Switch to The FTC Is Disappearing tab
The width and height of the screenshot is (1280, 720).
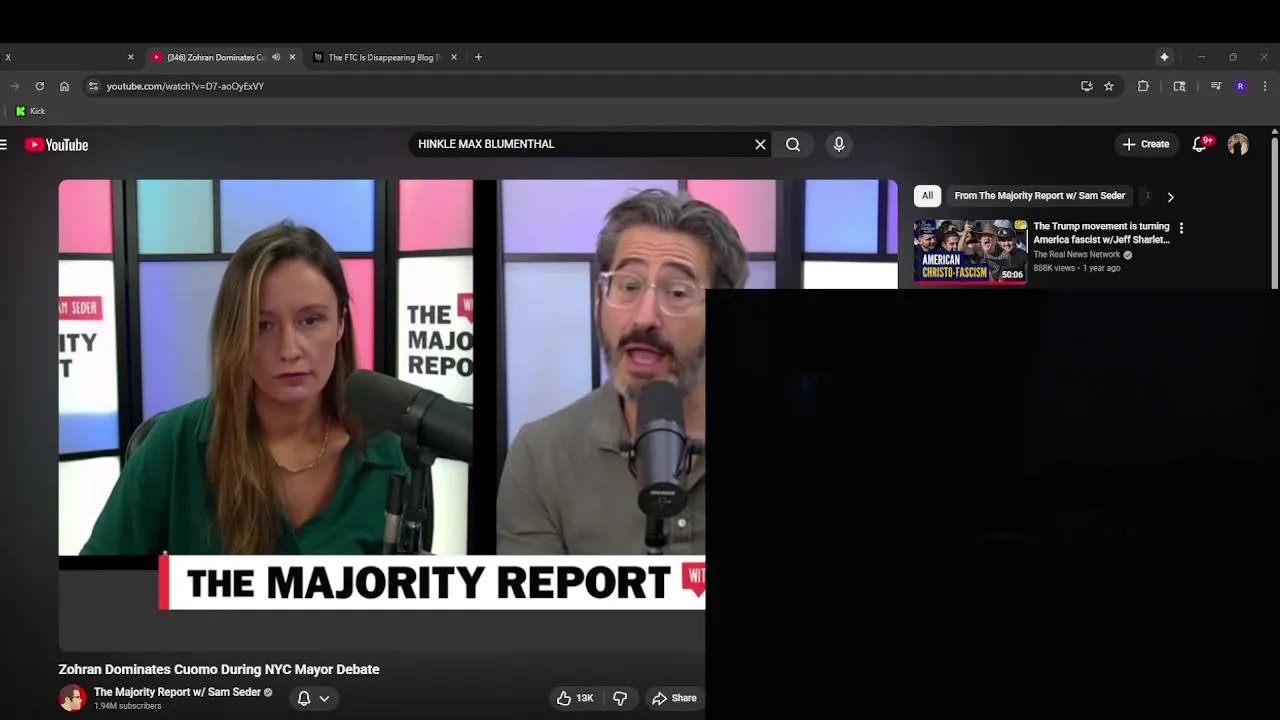[x=384, y=57]
